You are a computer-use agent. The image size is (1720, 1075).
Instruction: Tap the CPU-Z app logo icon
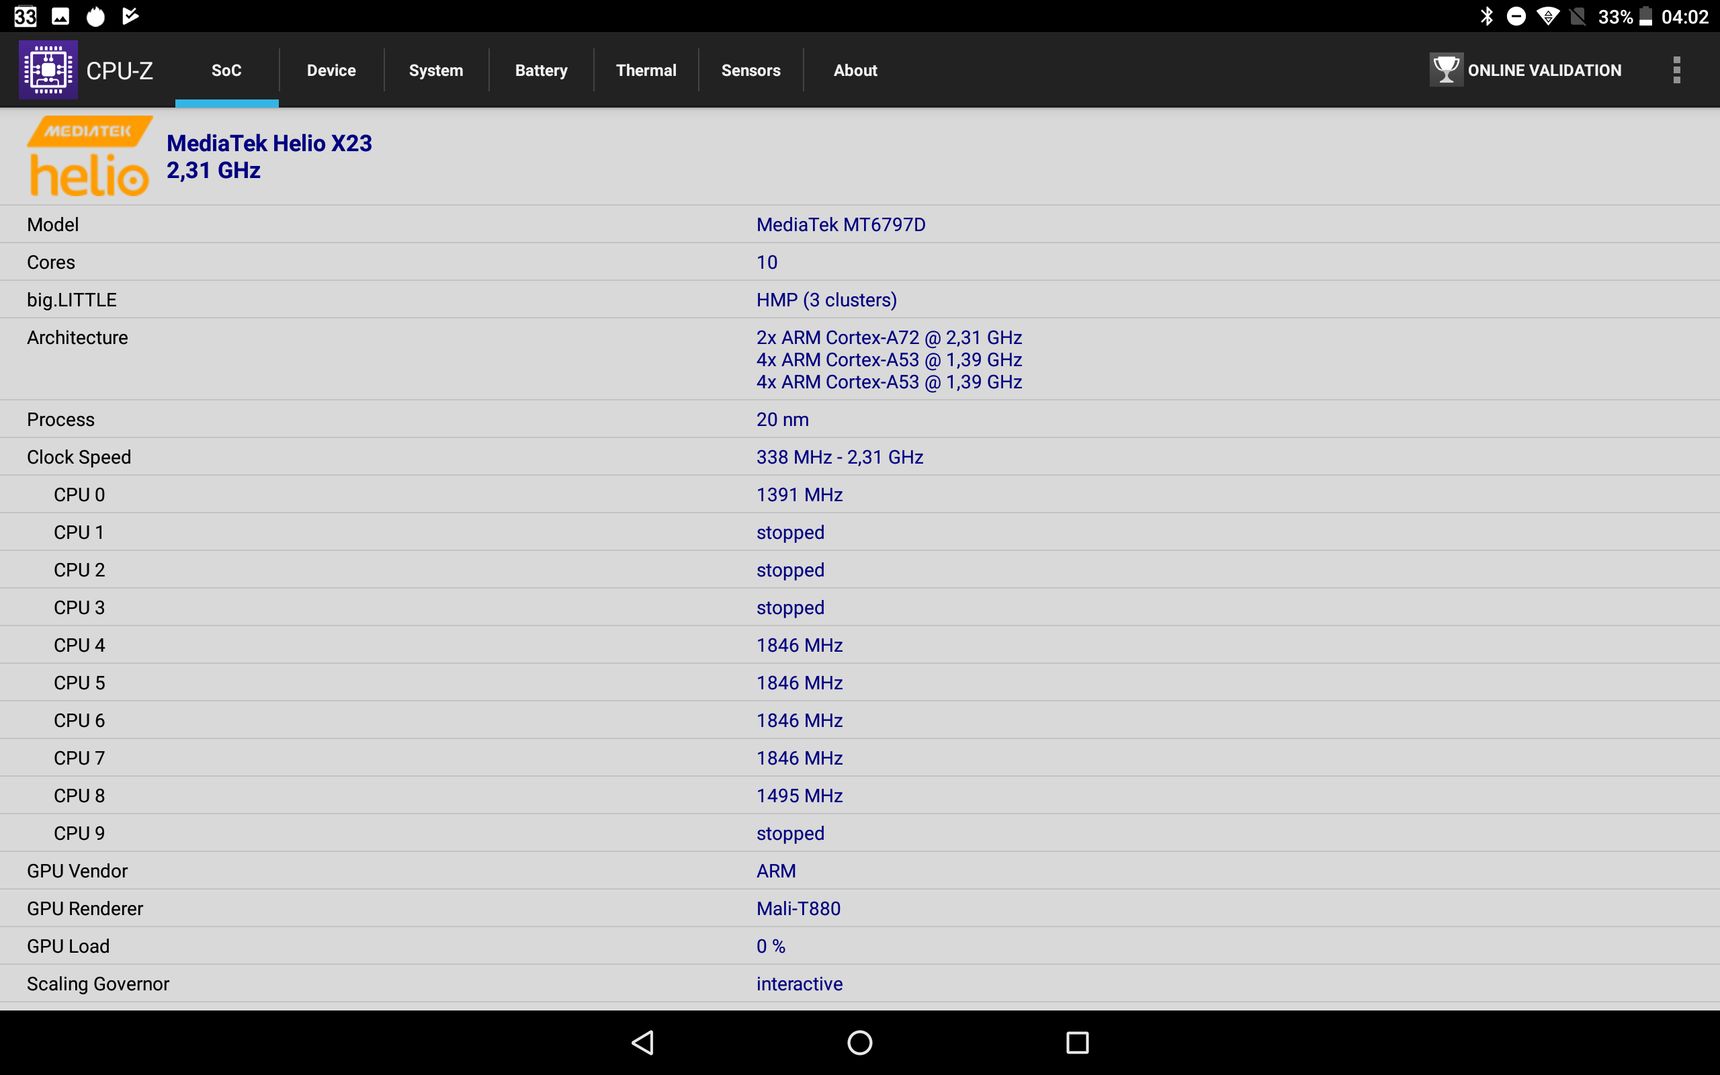point(48,70)
